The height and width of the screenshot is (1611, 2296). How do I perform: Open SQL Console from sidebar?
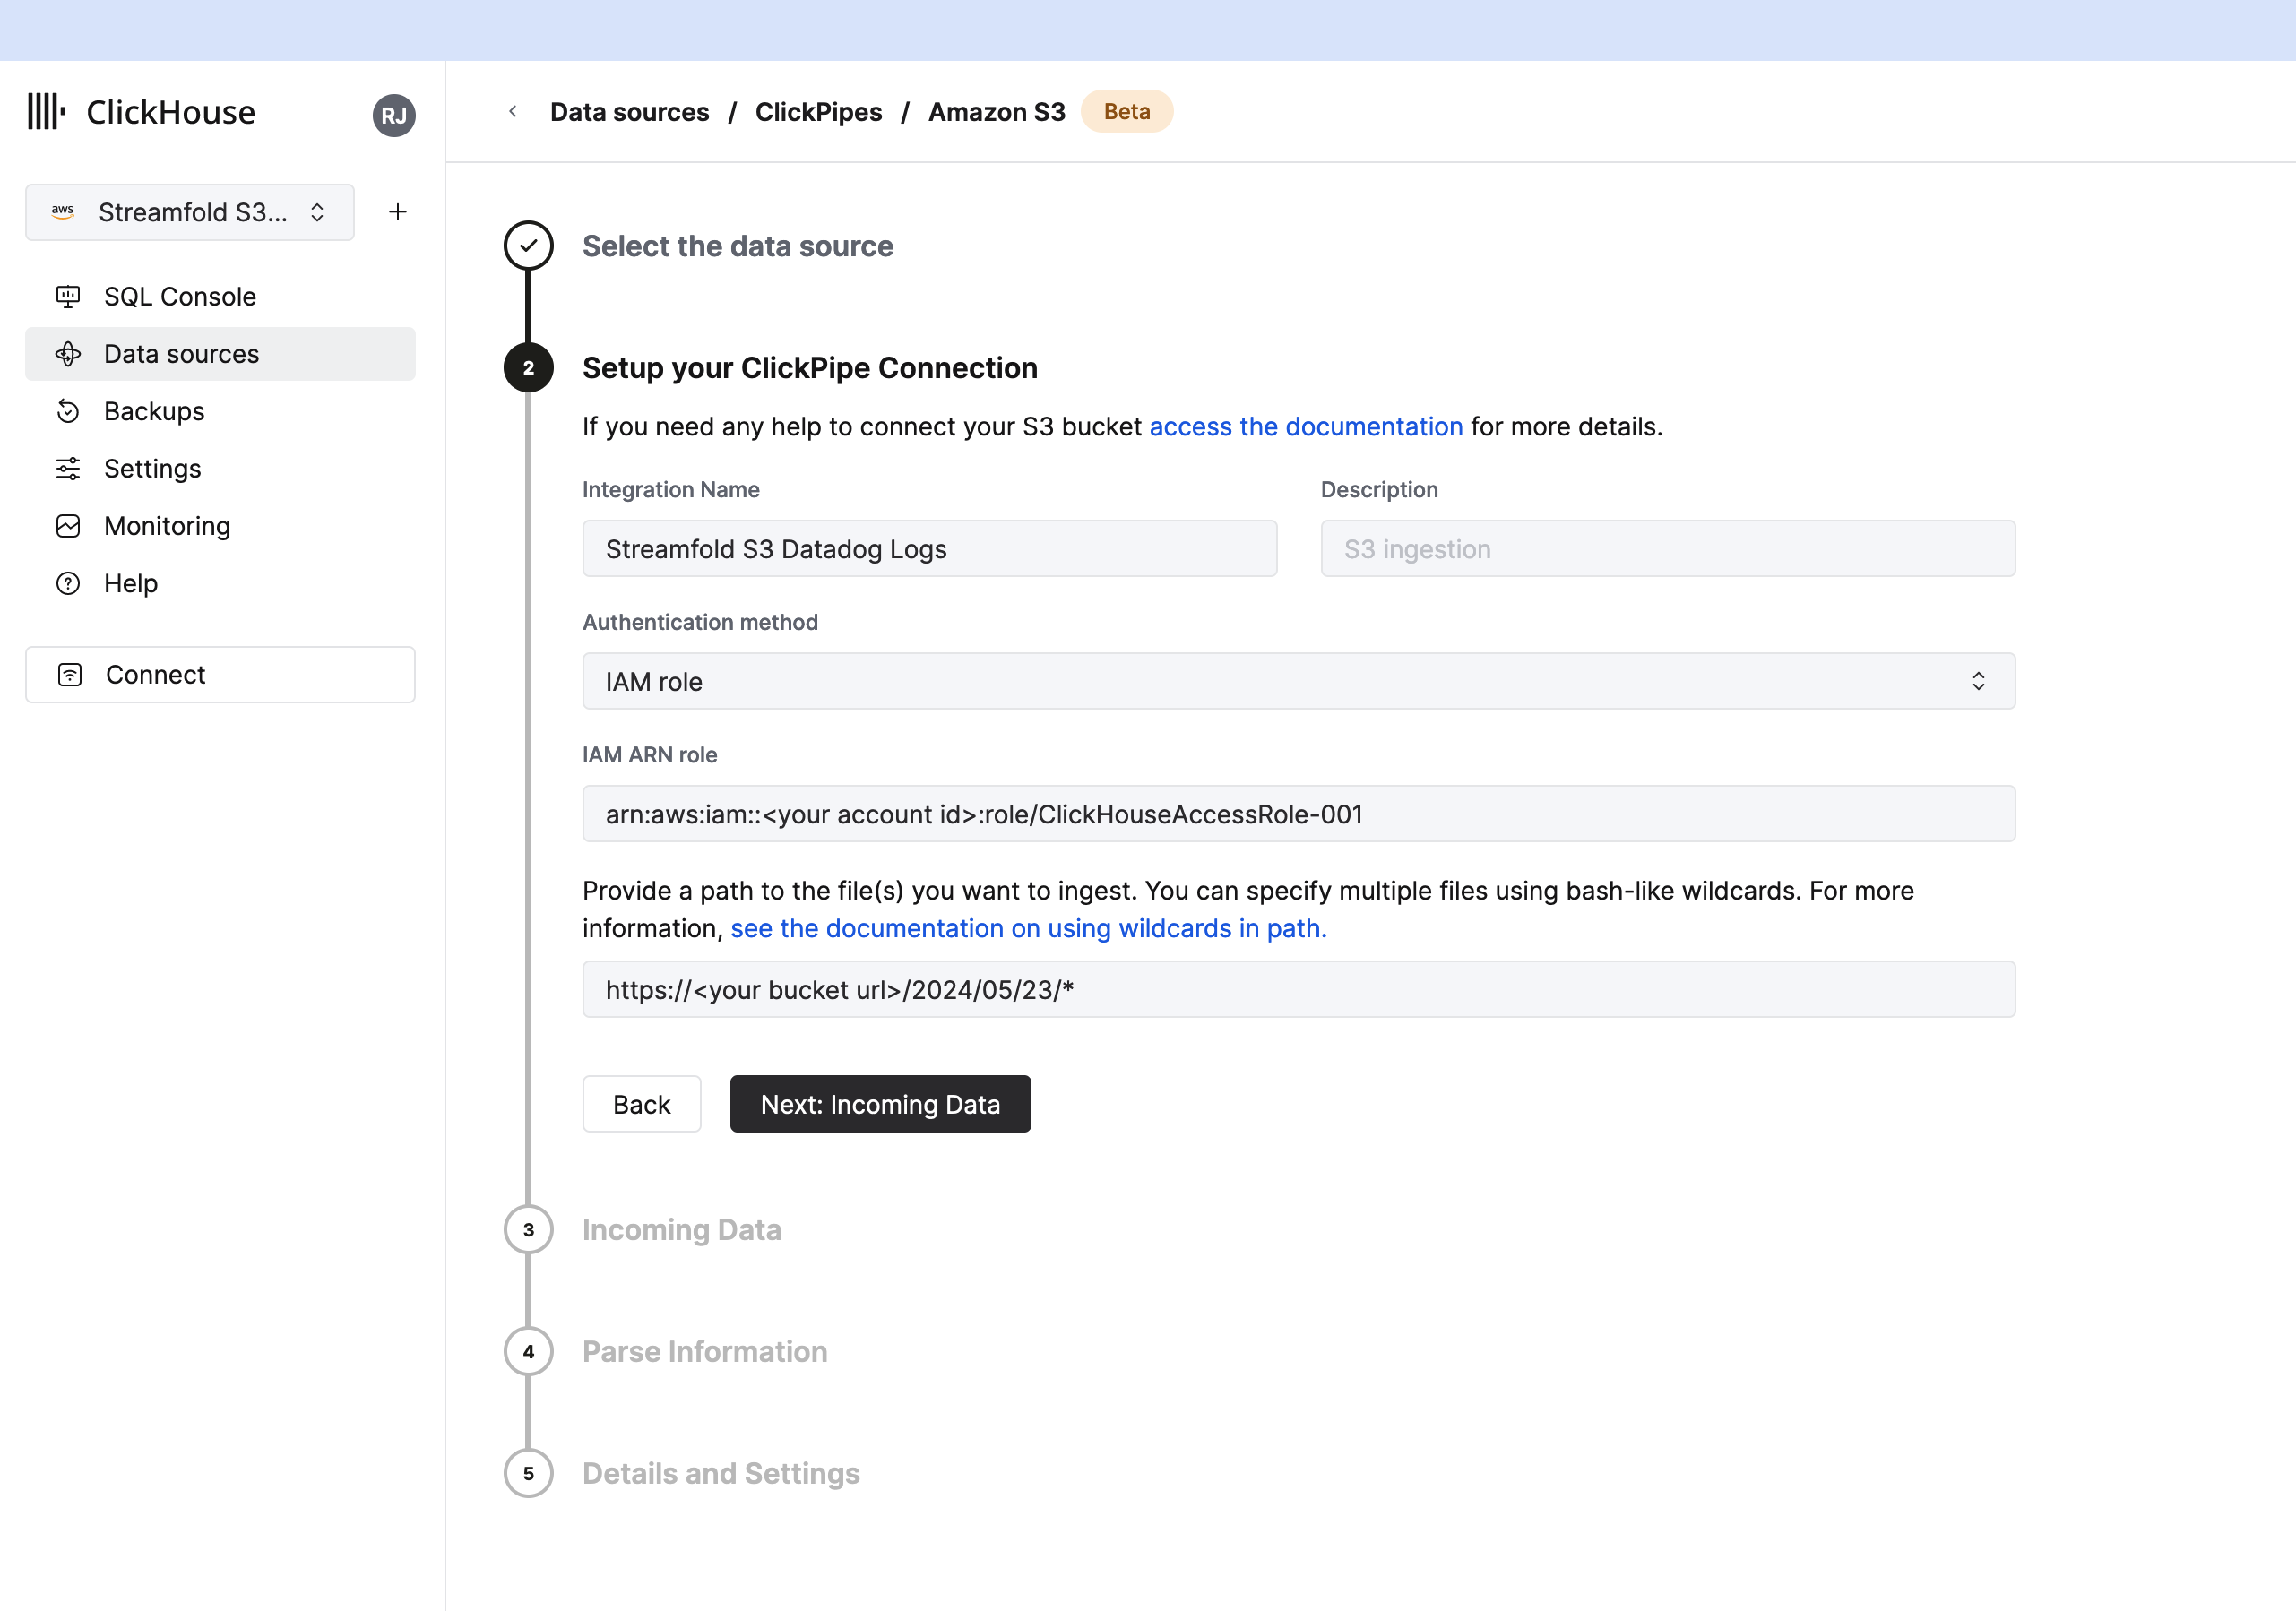tap(220, 297)
